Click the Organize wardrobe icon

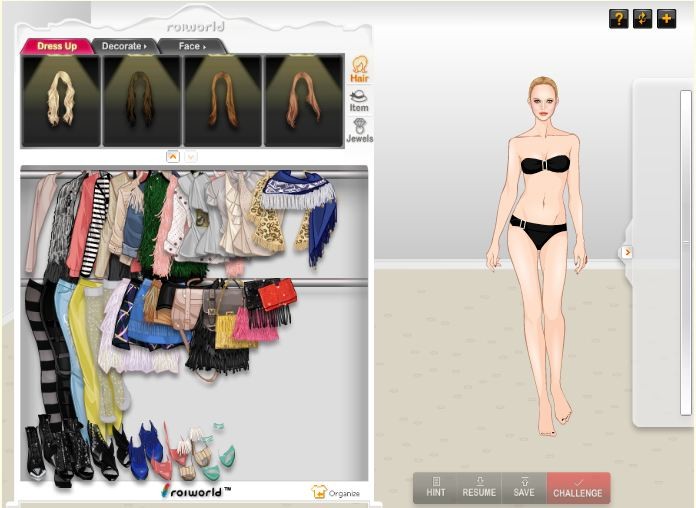335,492
